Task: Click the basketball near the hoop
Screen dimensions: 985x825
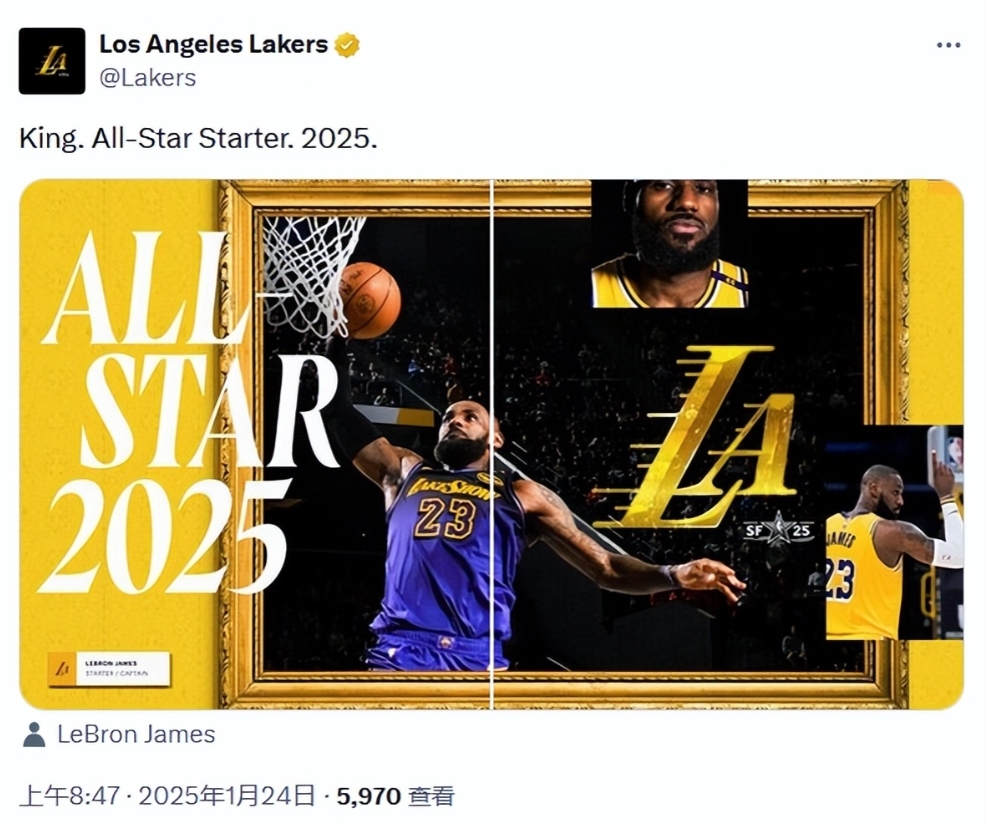Action: 371,300
